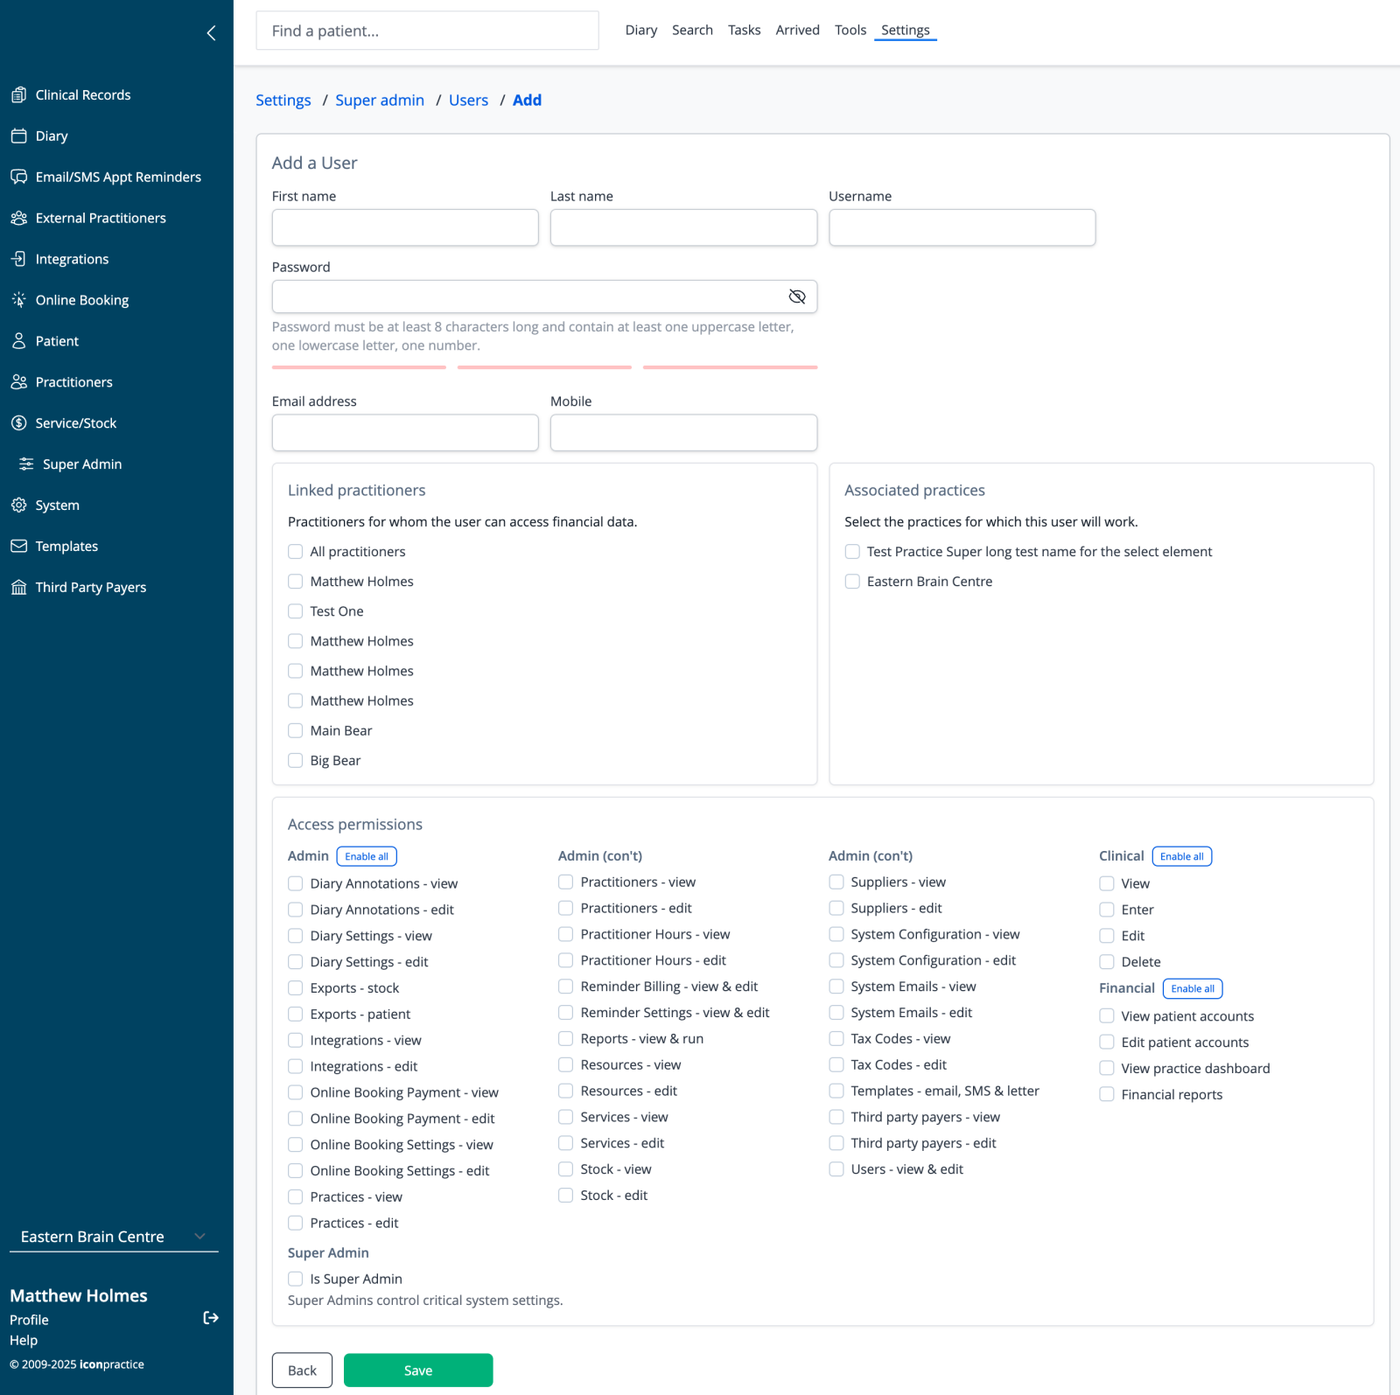Enable Reports - view & run permission
This screenshot has height=1395, width=1400.
point(566,1039)
